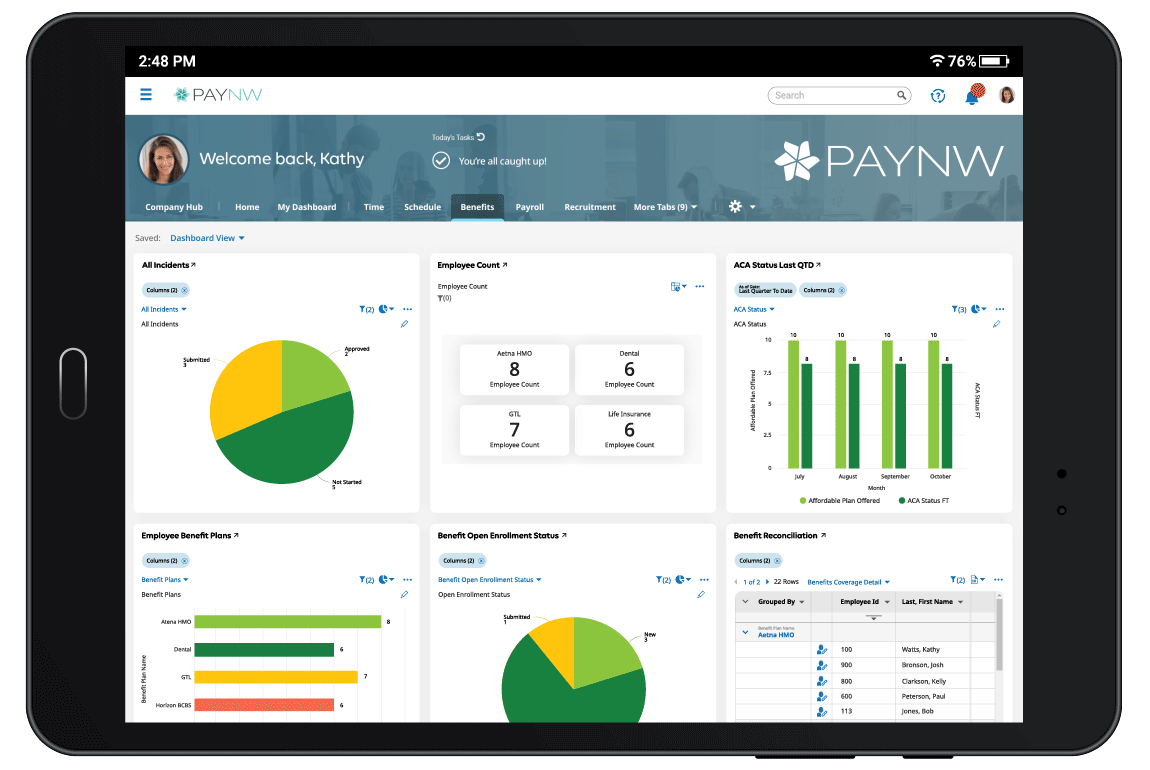Open three-dot menu in Employee Count widget
The height and width of the screenshot is (770, 1150).
click(700, 287)
